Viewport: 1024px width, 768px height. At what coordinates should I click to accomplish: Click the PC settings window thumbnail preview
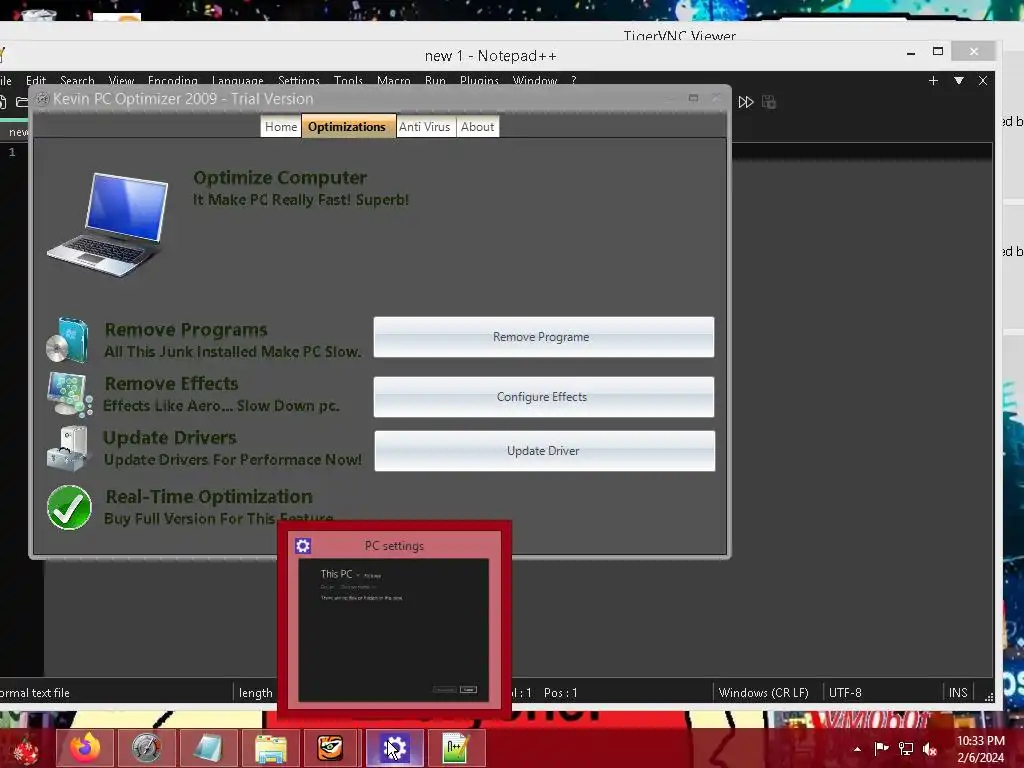point(394,630)
